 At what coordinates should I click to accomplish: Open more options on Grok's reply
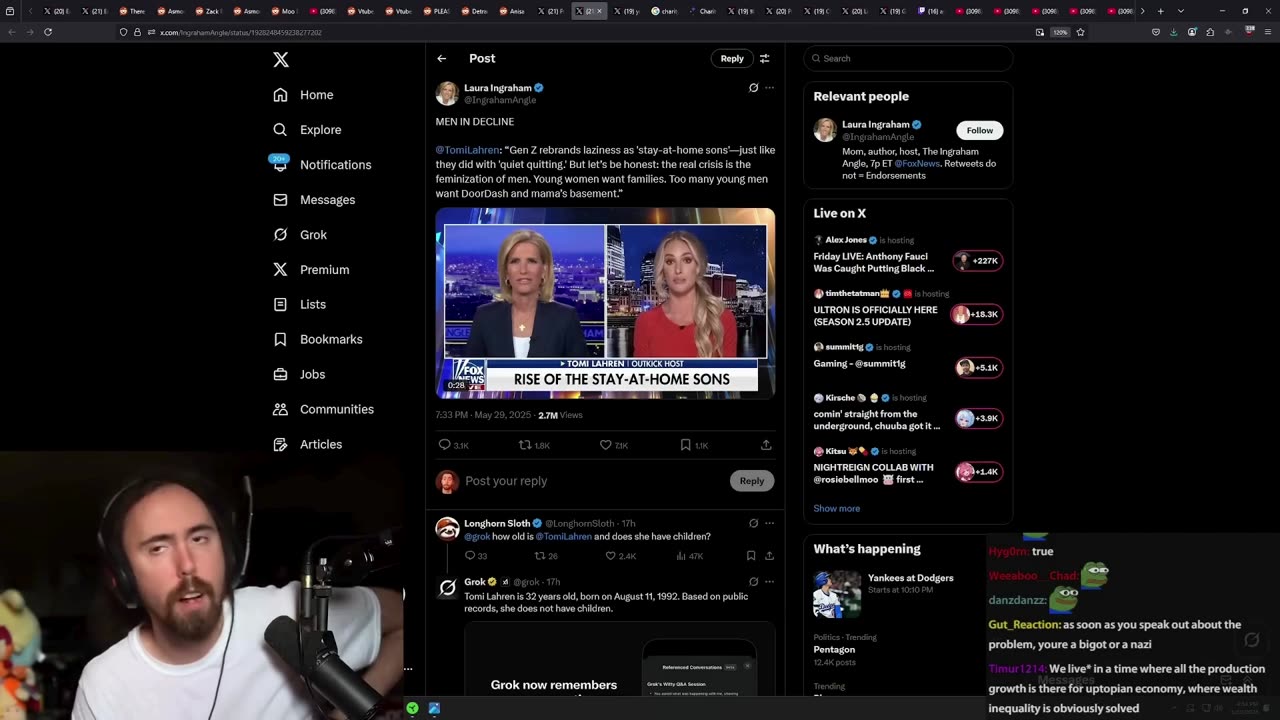pos(769,581)
